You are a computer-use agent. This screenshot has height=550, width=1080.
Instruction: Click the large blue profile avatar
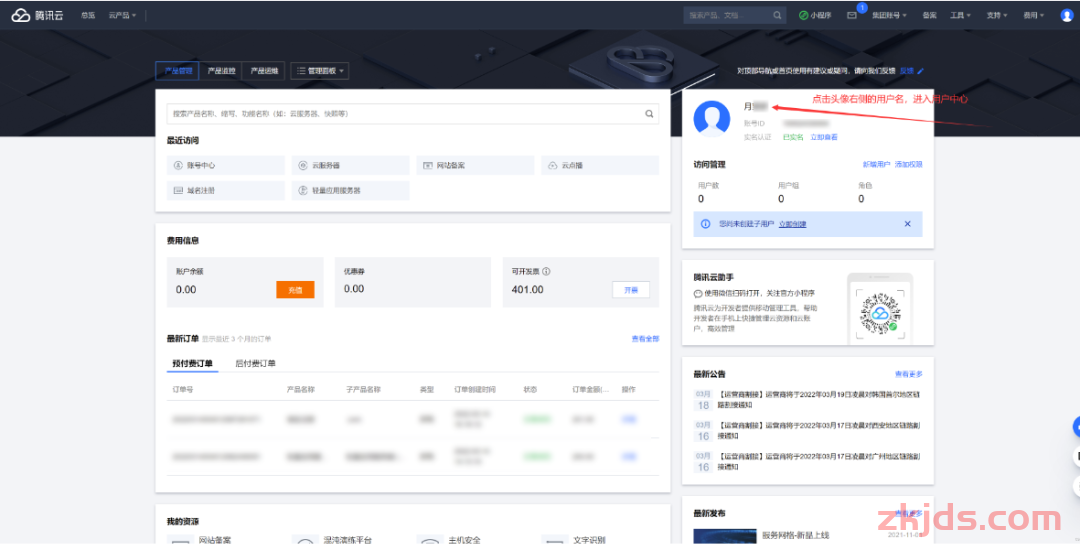(712, 118)
